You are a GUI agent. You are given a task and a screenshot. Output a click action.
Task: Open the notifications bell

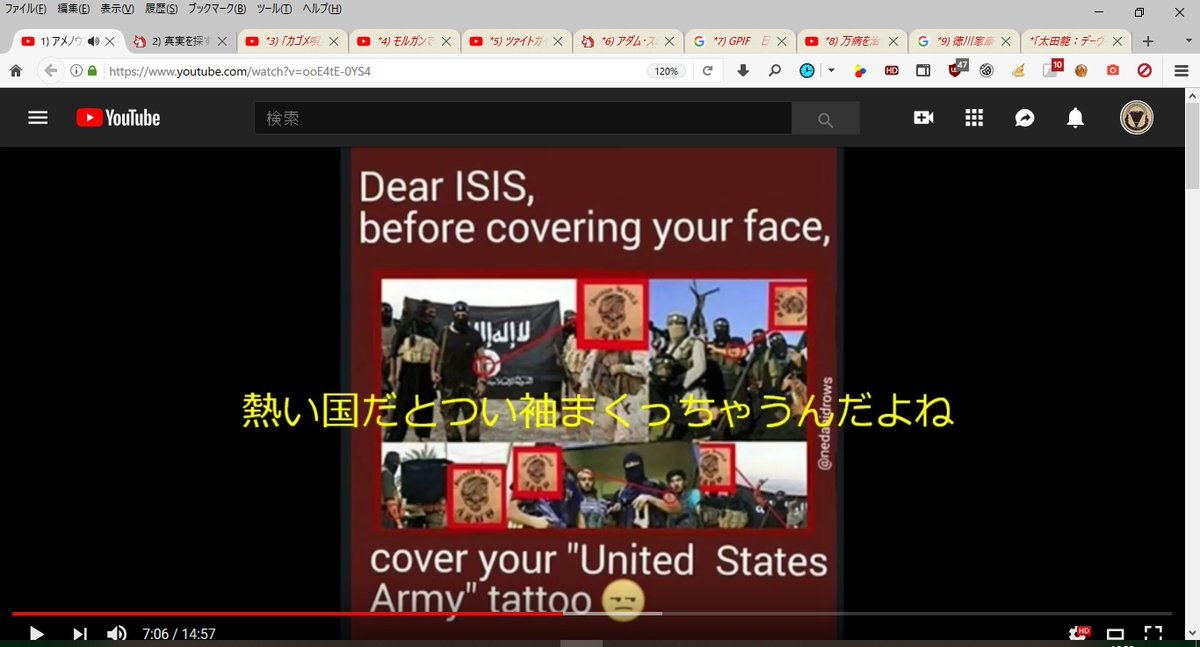(x=1075, y=118)
